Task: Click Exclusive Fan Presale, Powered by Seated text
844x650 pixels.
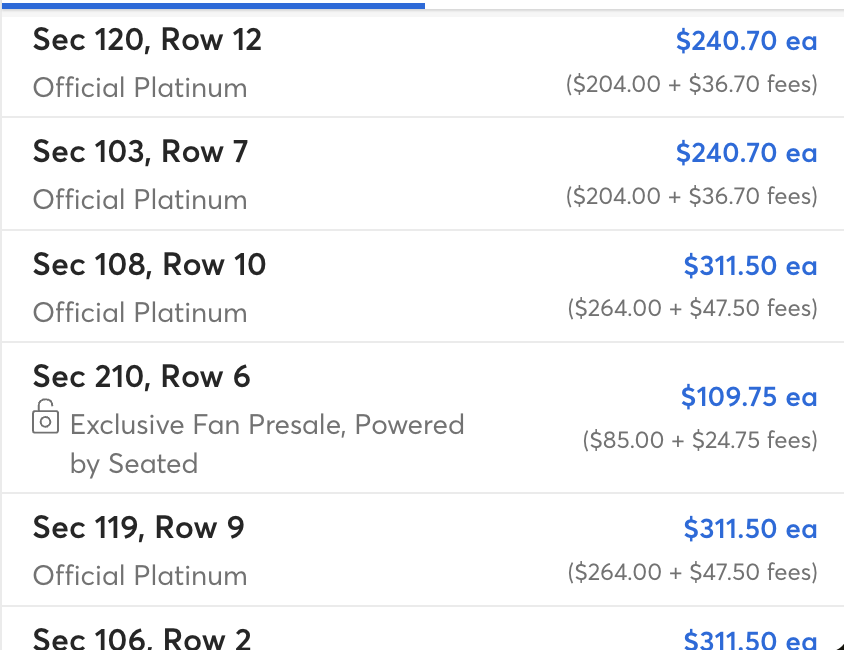Action: coord(267,444)
